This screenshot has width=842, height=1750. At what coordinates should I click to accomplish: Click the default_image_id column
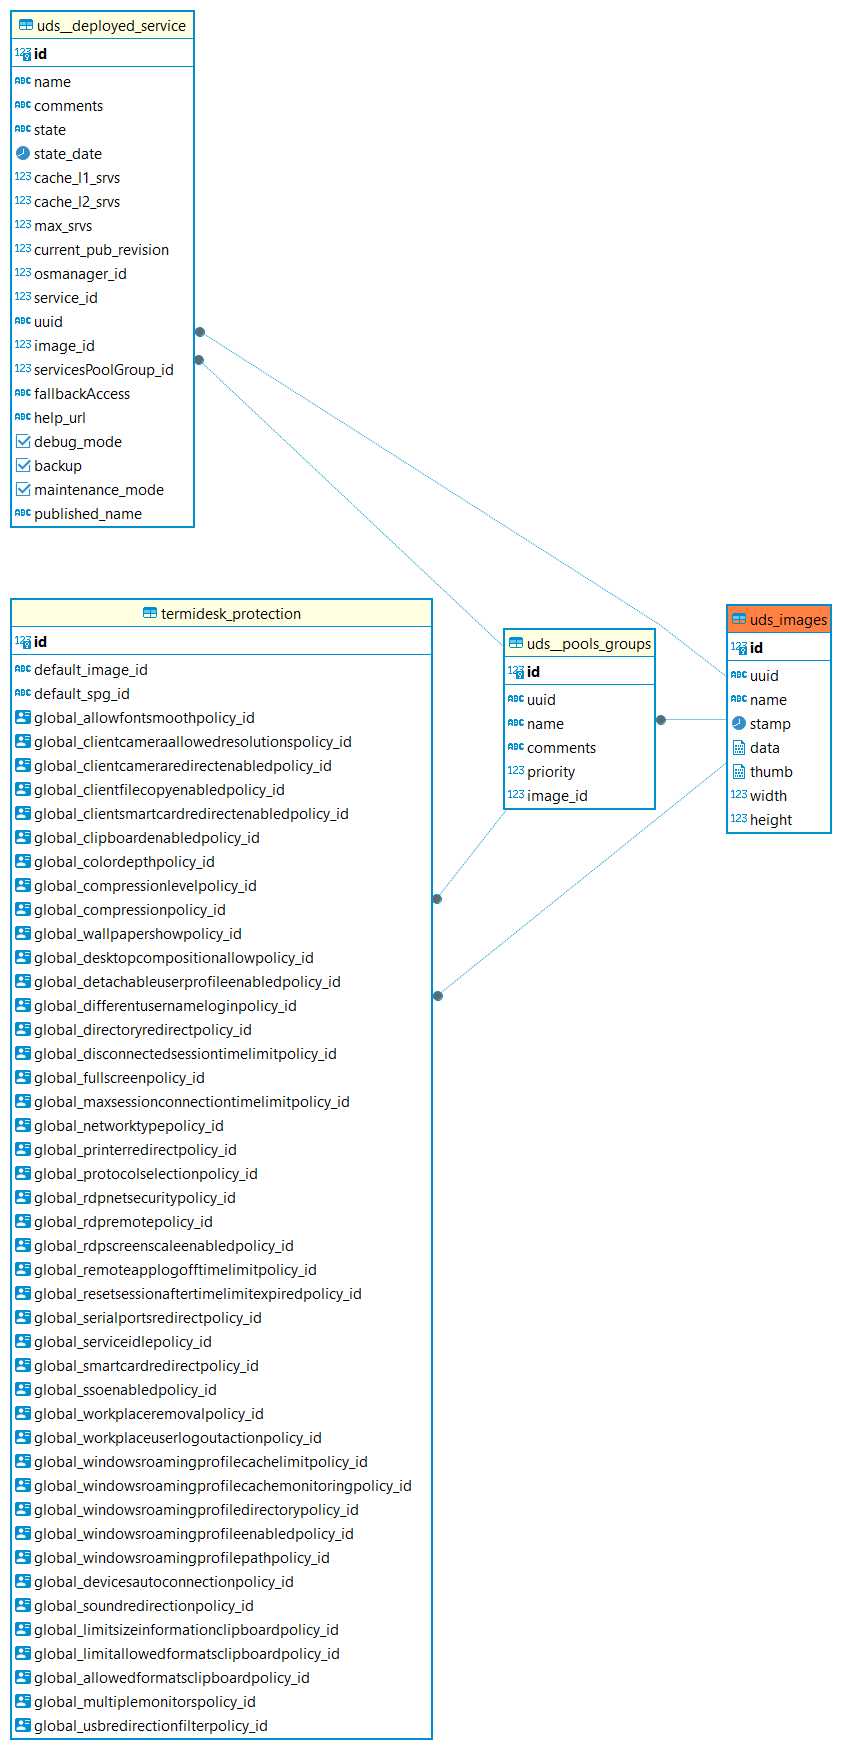tap(90, 669)
